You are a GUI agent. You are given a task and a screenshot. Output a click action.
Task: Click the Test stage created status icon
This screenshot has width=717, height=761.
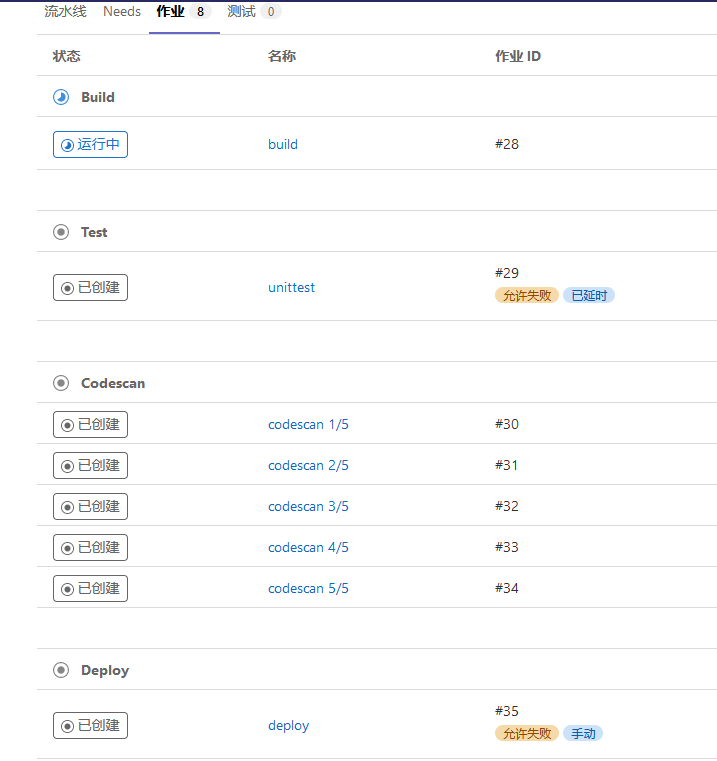[61, 232]
